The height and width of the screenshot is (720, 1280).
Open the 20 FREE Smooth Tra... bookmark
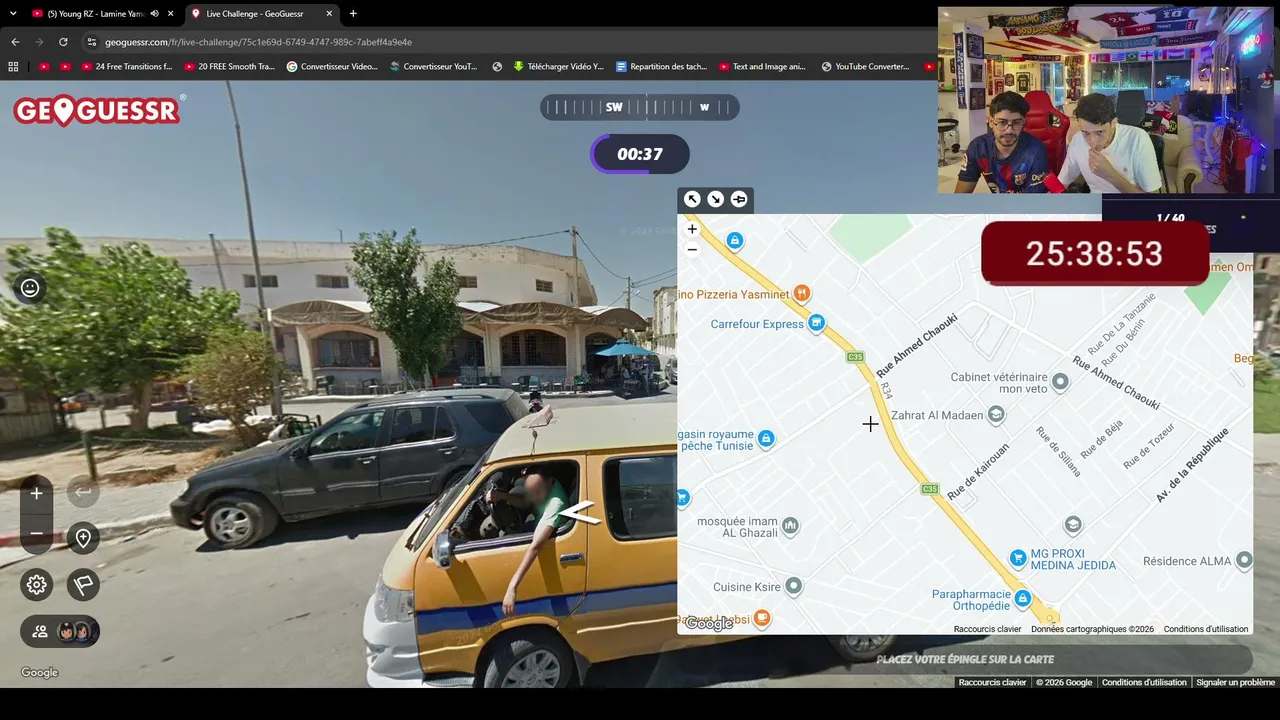(x=229, y=67)
